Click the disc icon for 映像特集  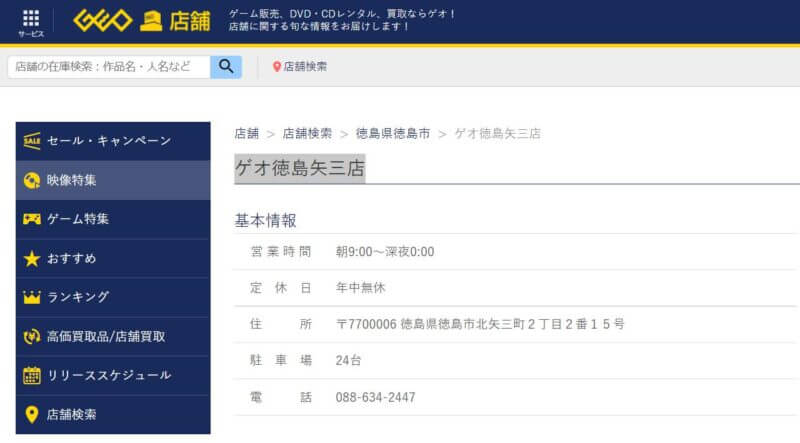[x=32, y=180]
